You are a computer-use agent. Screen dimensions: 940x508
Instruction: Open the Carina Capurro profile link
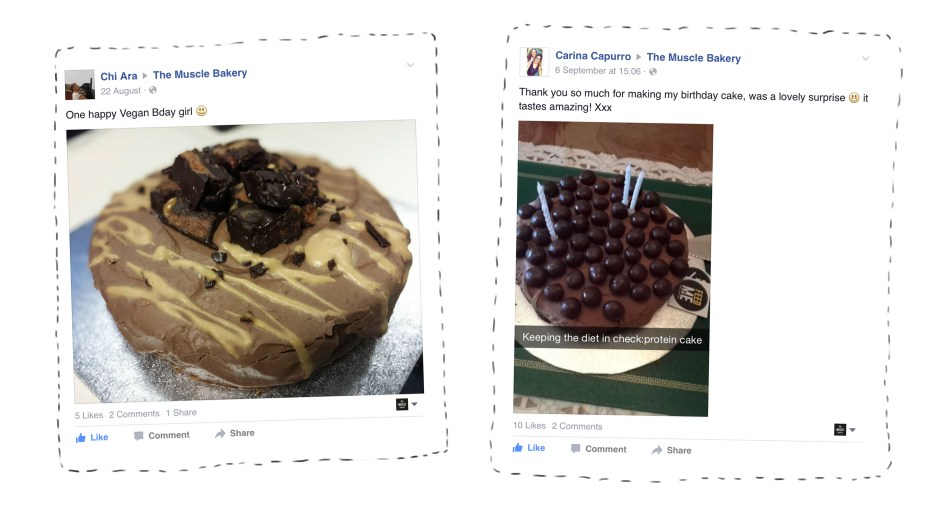593,56
